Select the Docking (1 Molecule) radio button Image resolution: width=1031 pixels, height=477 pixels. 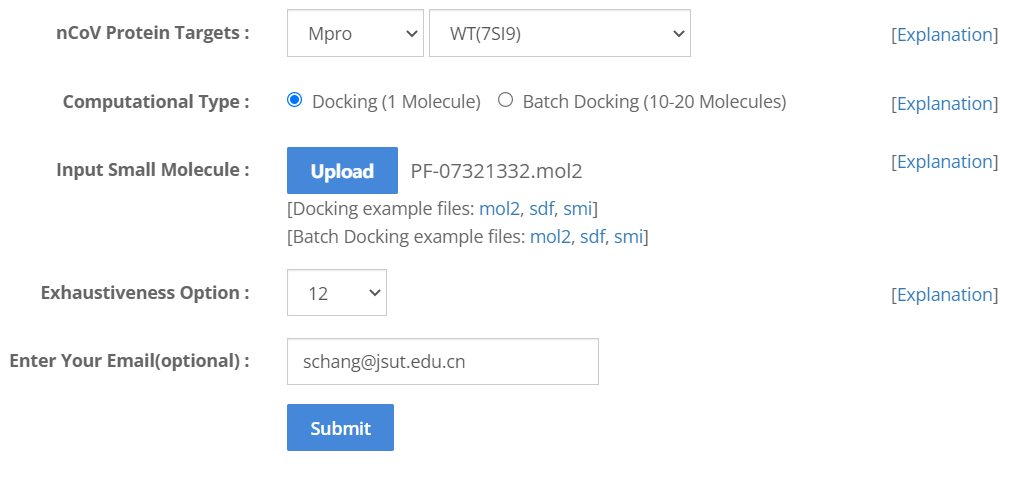(295, 100)
